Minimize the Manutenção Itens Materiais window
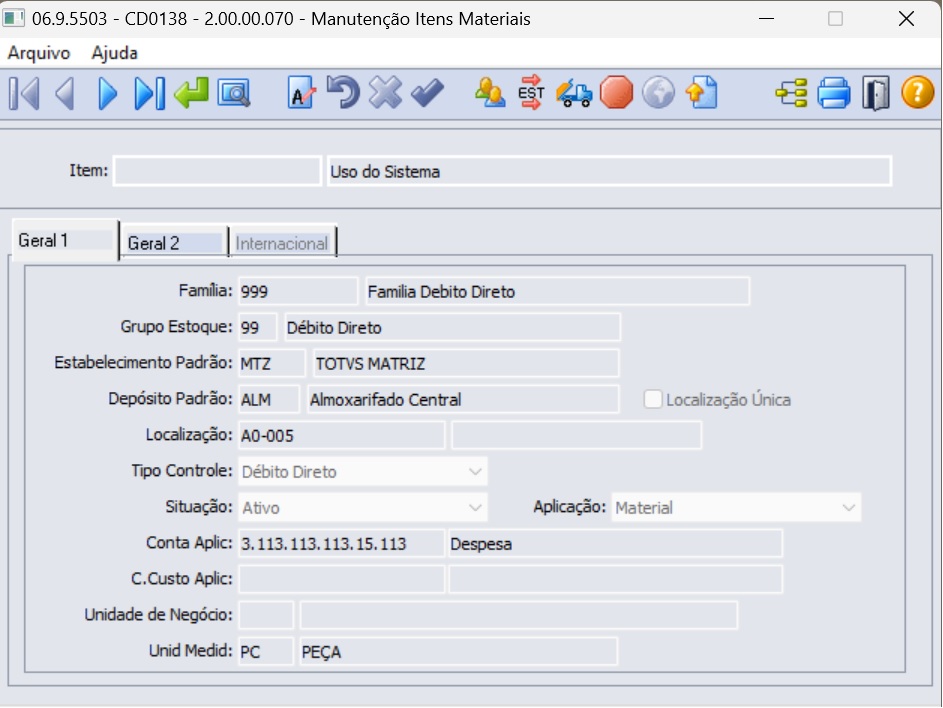 tap(766, 19)
